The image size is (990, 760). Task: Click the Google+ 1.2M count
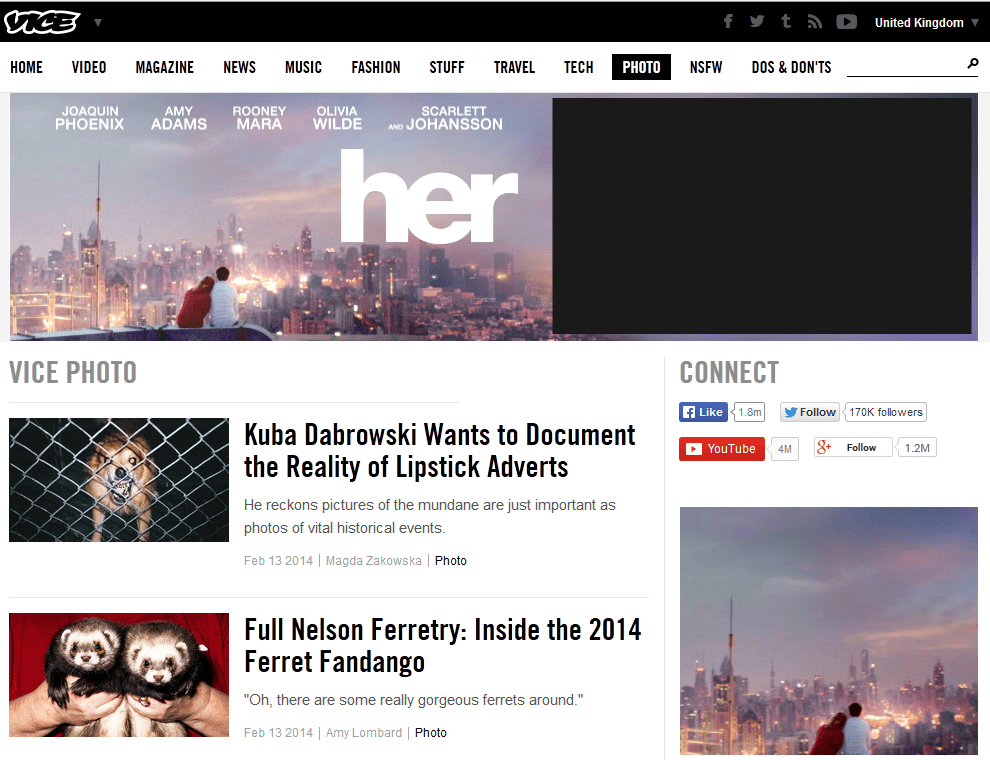[917, 448]
